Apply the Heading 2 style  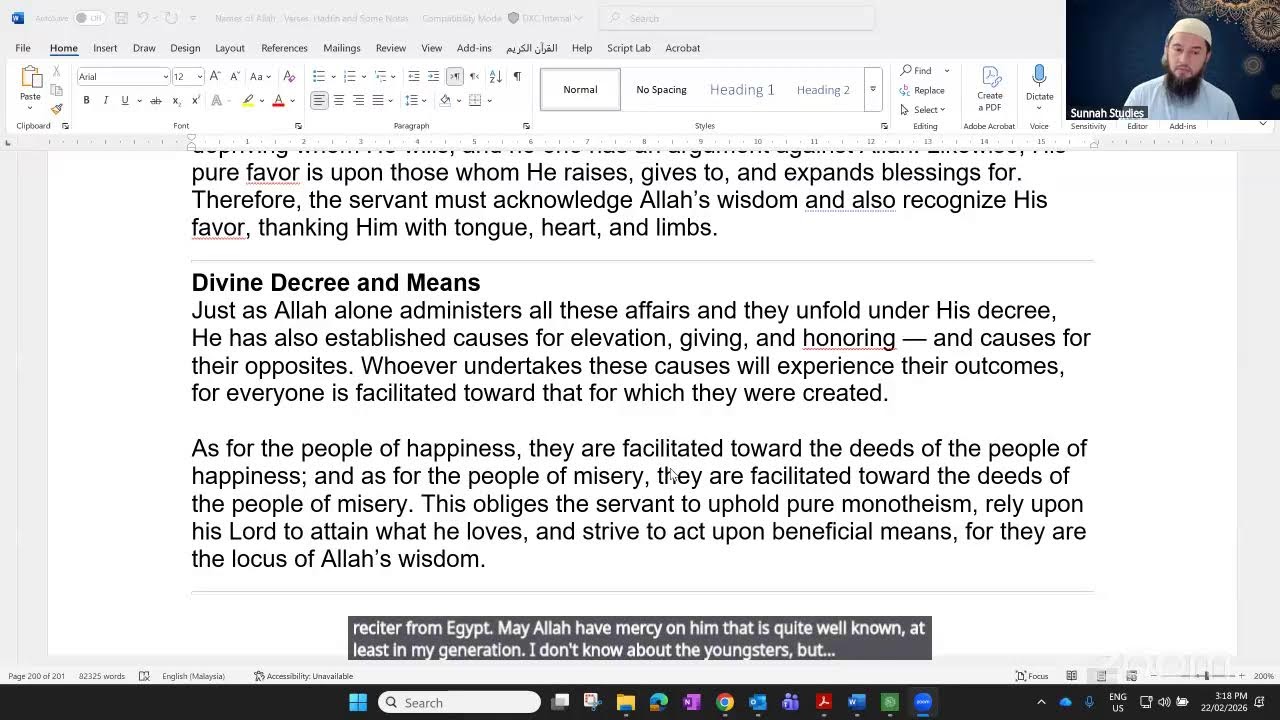(823, 89)
